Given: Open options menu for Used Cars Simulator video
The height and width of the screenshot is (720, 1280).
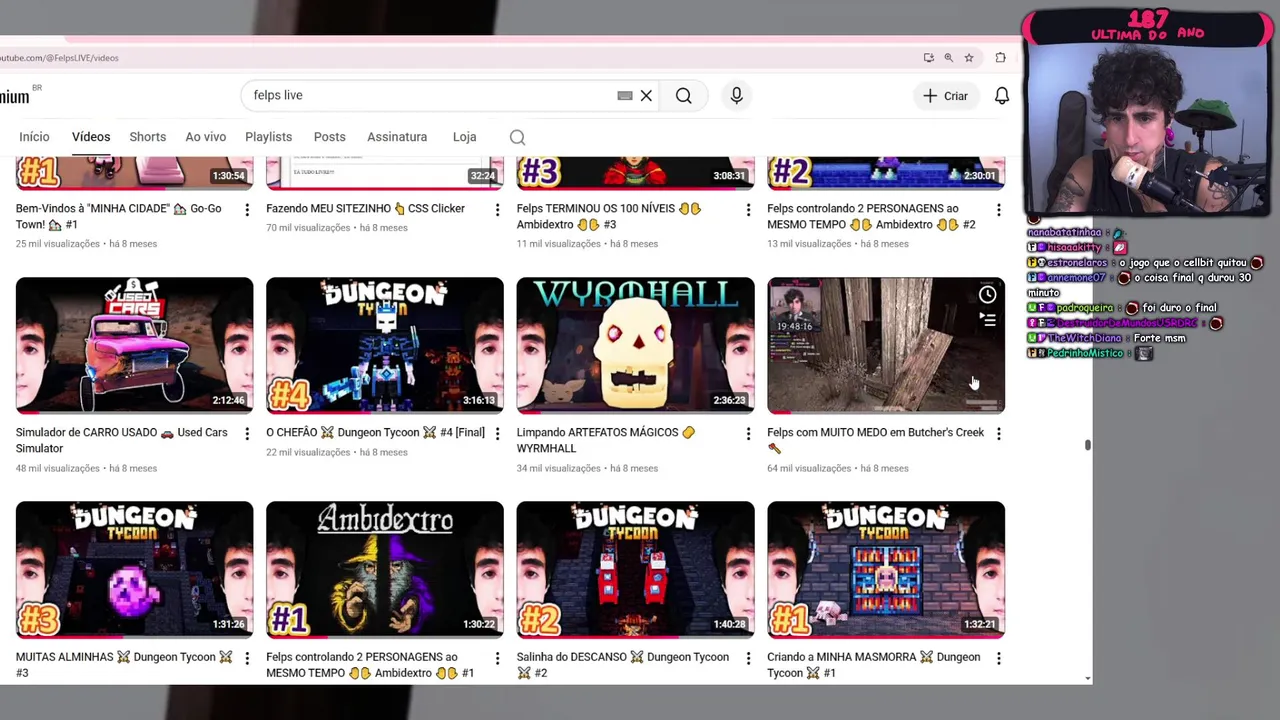Looking at the screenshot, I should (246, 433).
